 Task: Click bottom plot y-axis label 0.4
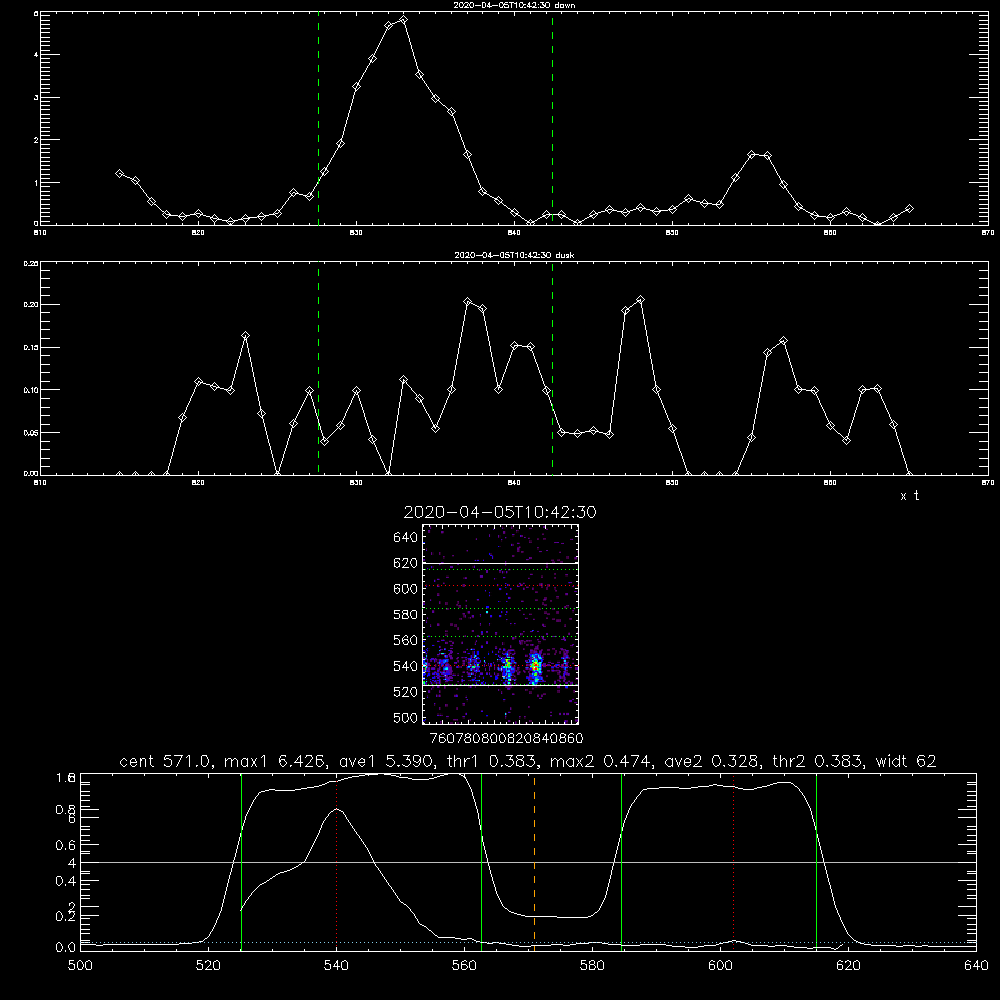(66, 881)
